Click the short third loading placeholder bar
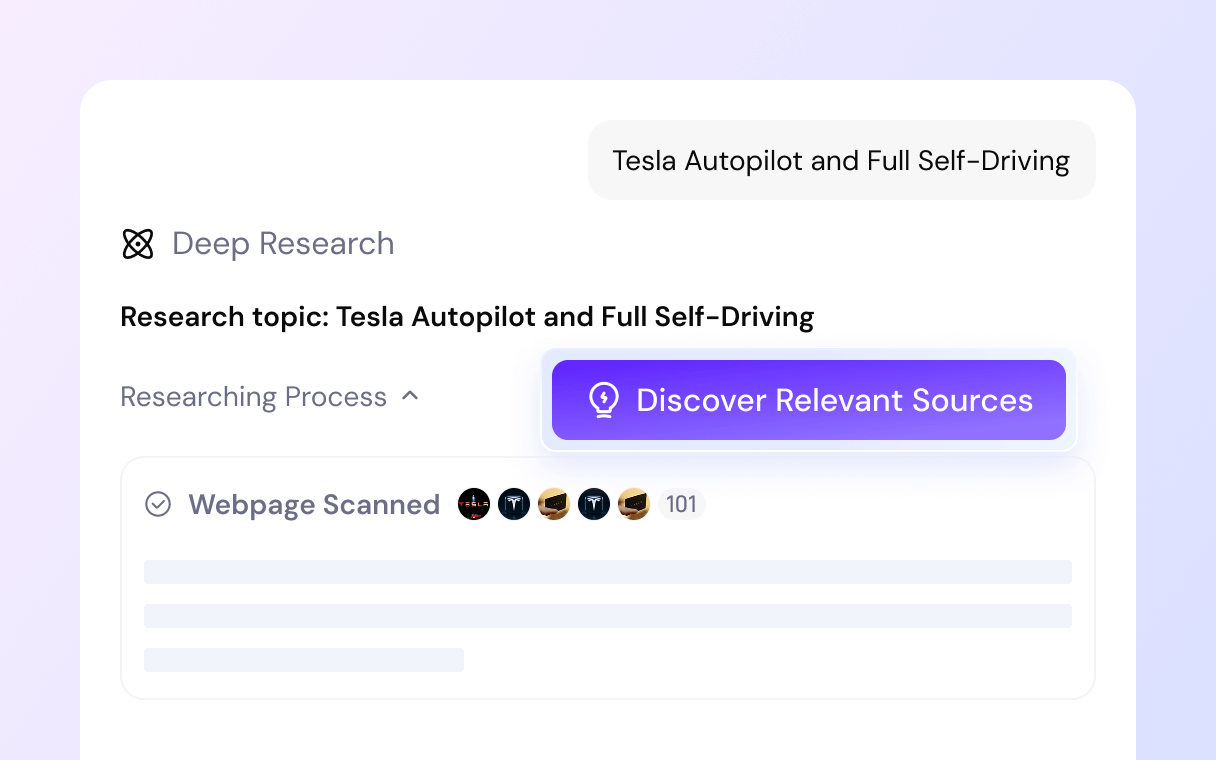 304,660
